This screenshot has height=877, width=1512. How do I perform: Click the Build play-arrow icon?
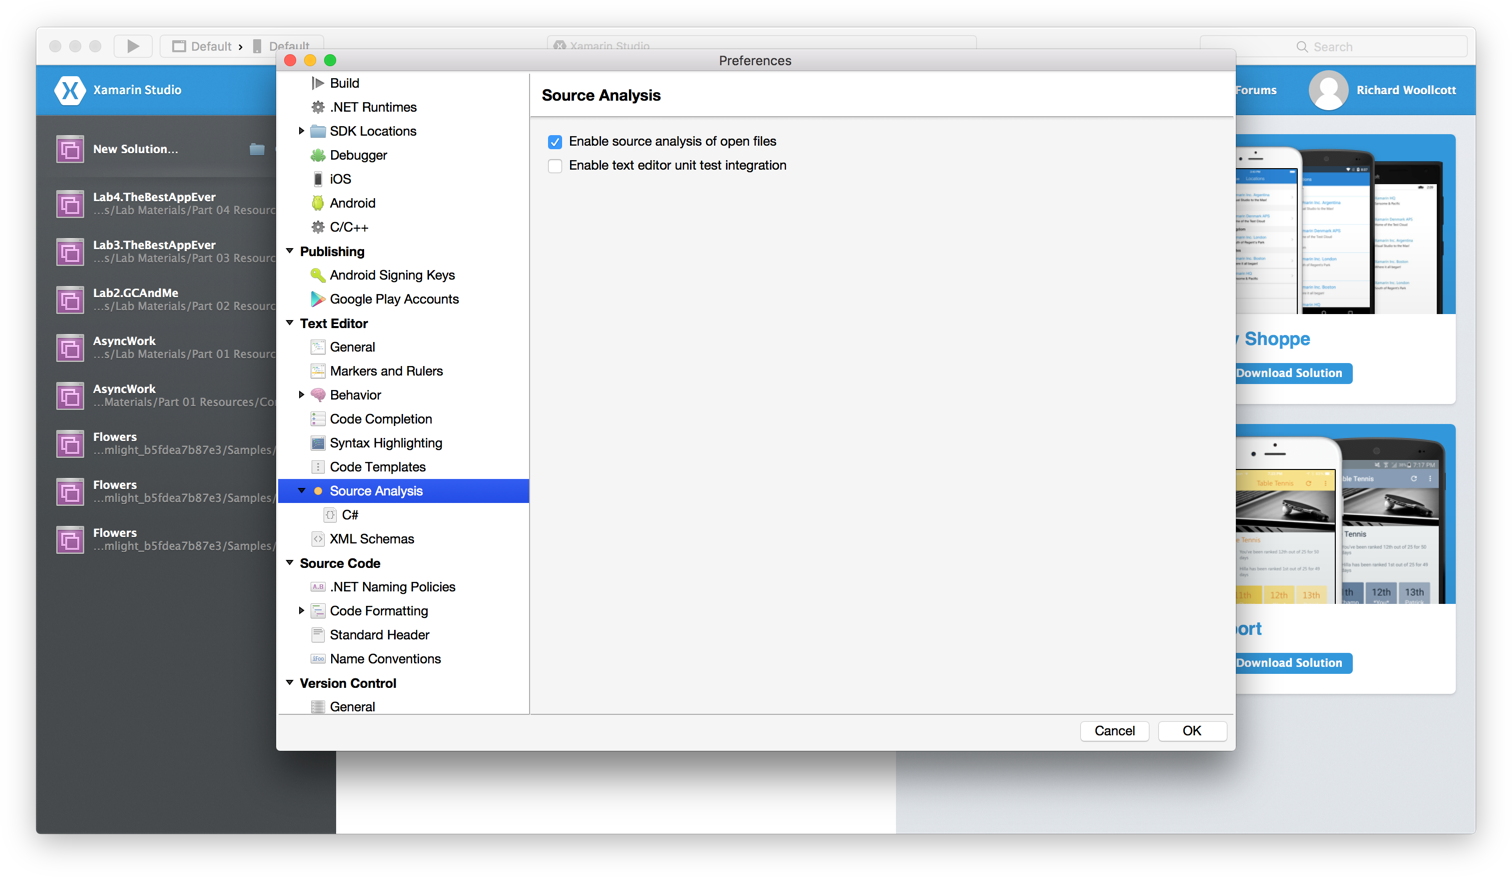point(318,83)
